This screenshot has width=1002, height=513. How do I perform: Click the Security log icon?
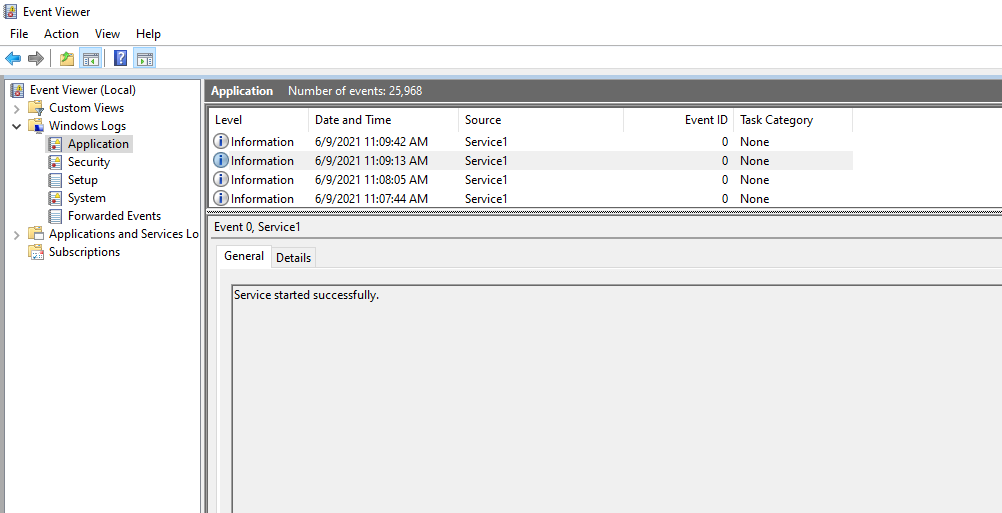click(x=56, y=162)
